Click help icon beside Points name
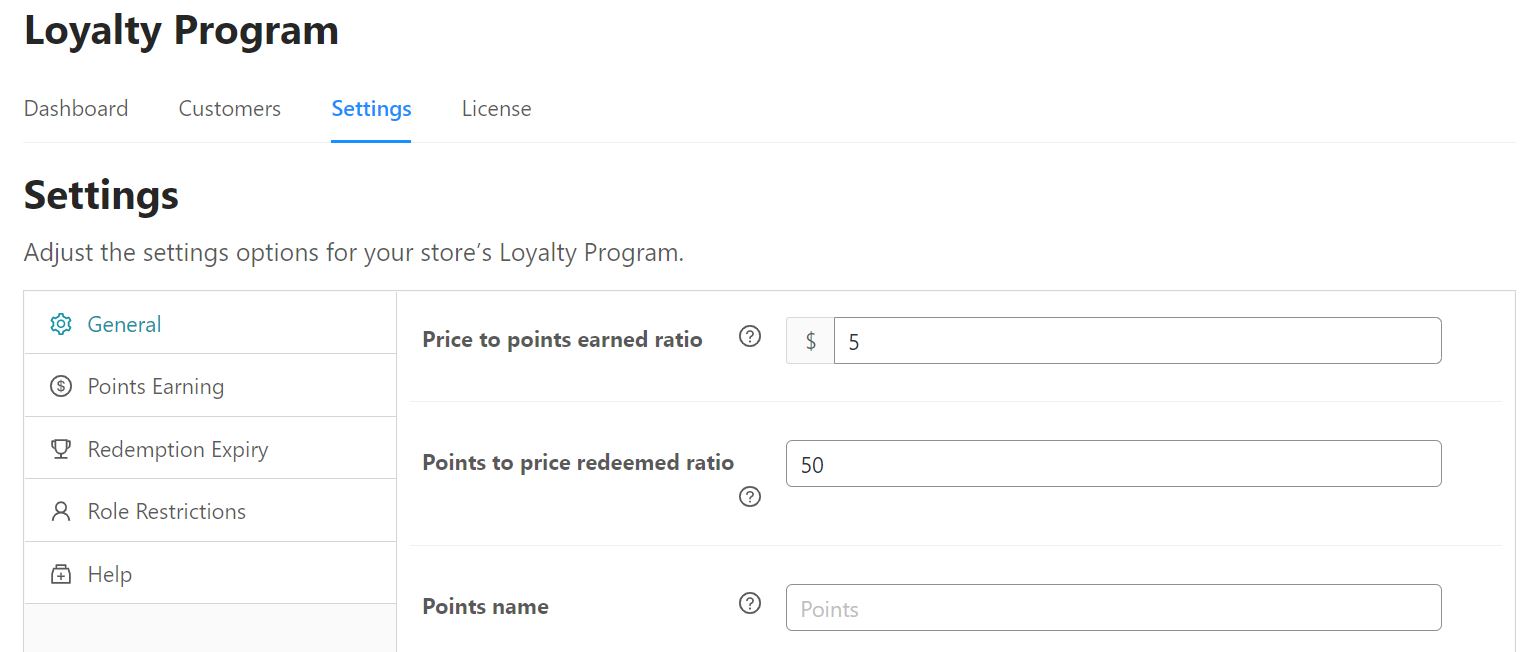1537x652 pixels. point(750,603)
